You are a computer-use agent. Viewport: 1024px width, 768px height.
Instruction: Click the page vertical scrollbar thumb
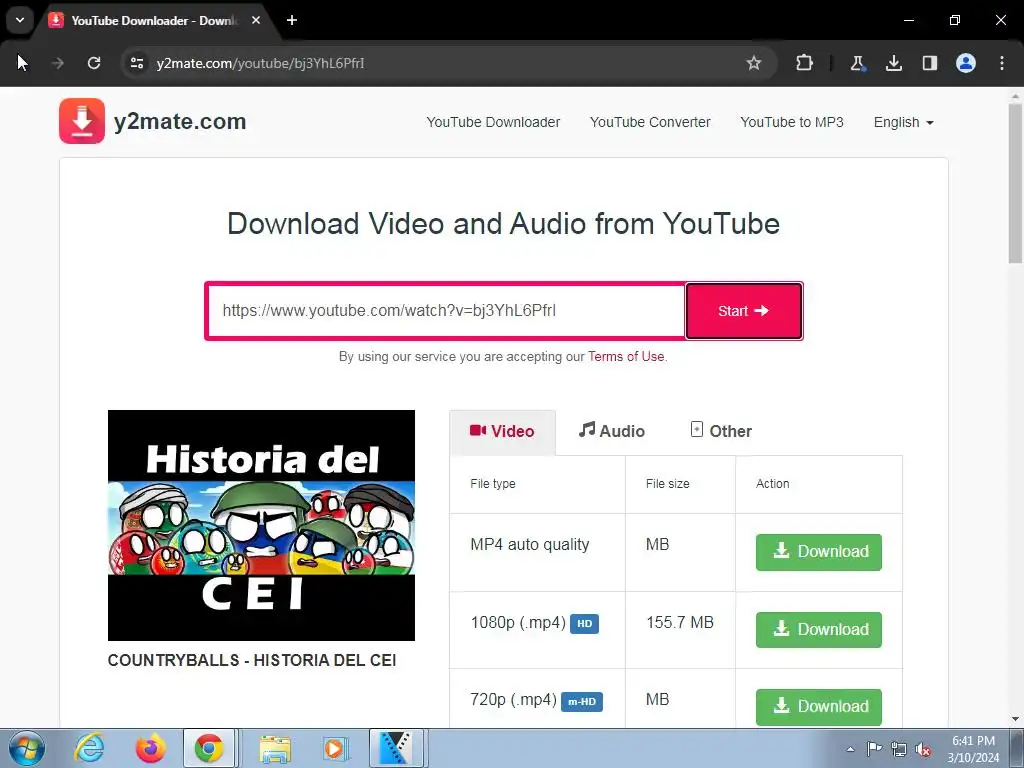1015,184
